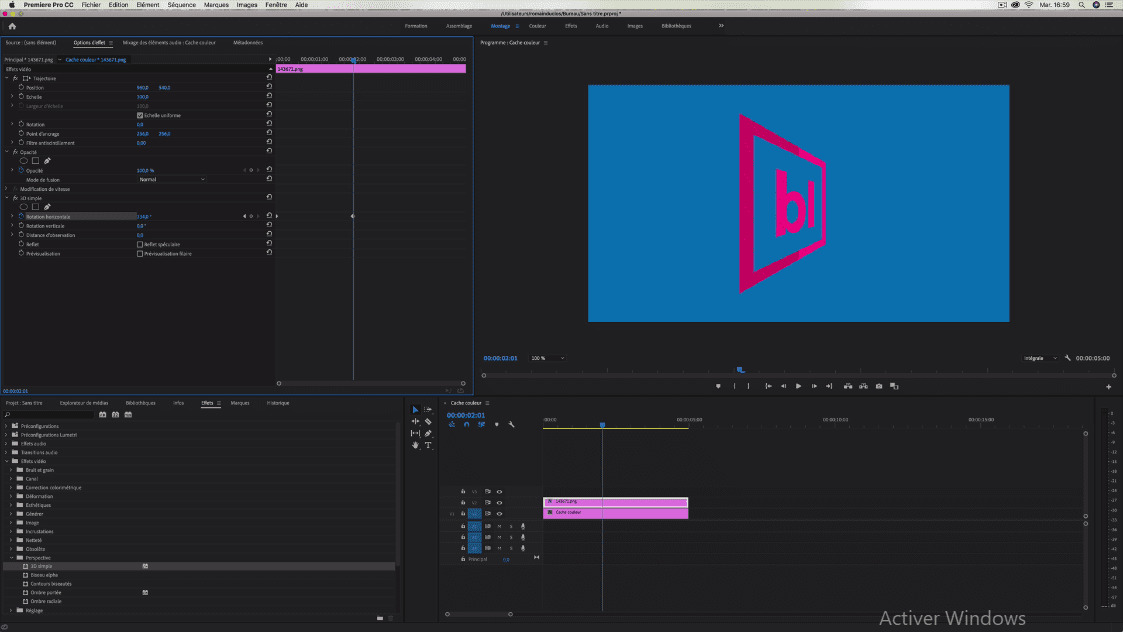Create ellipse mask under 3D simple

[x=24, y=207]
